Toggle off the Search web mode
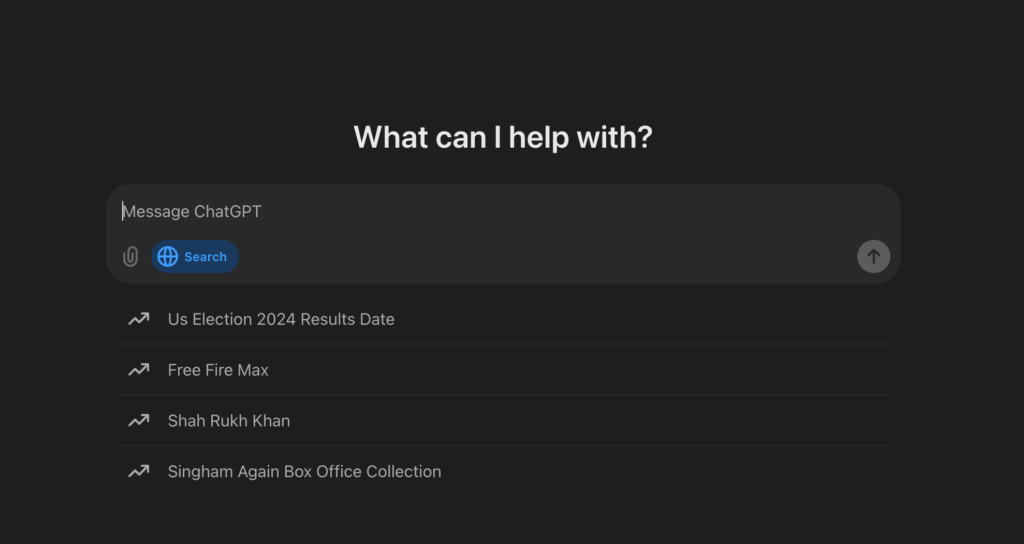The image size is (1024, 544). click(x=195, y=257)
